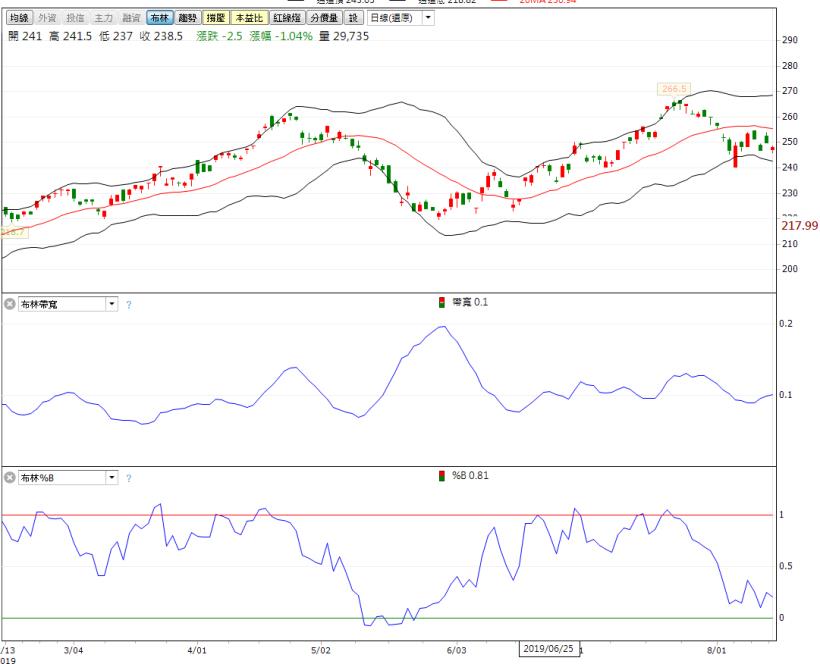This screenshot has height=664, width=820.
Task: Click the %B 0.81 legend text
Action: (x=470, y=476)
